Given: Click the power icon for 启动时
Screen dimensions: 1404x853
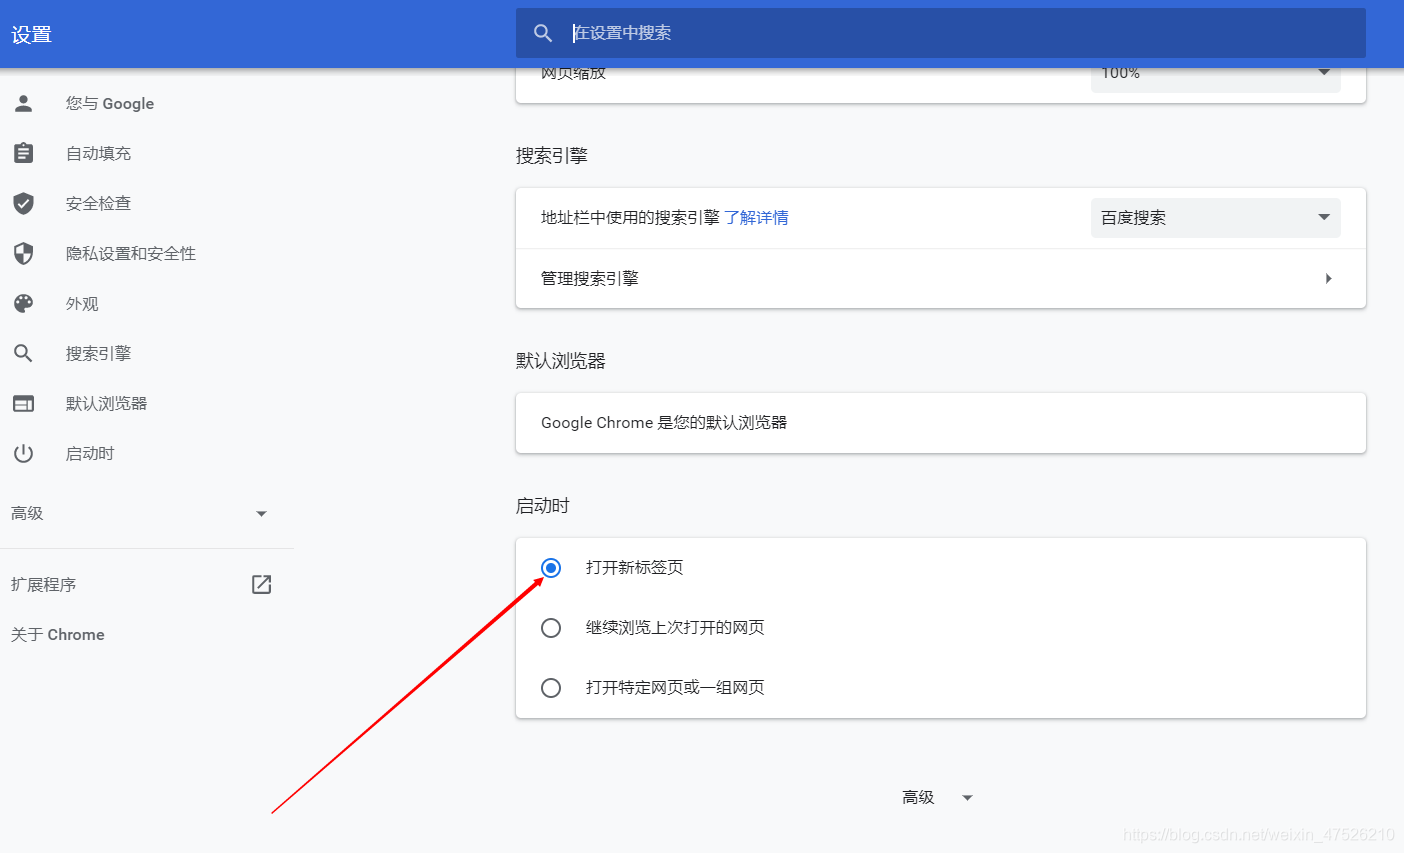Looking at the screenshot, I should tap(23, 453).
